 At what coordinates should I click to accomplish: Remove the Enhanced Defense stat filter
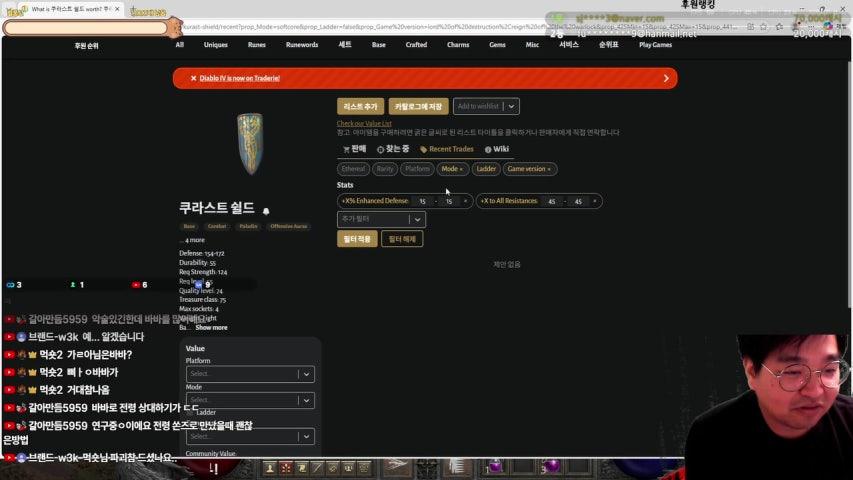465,201
